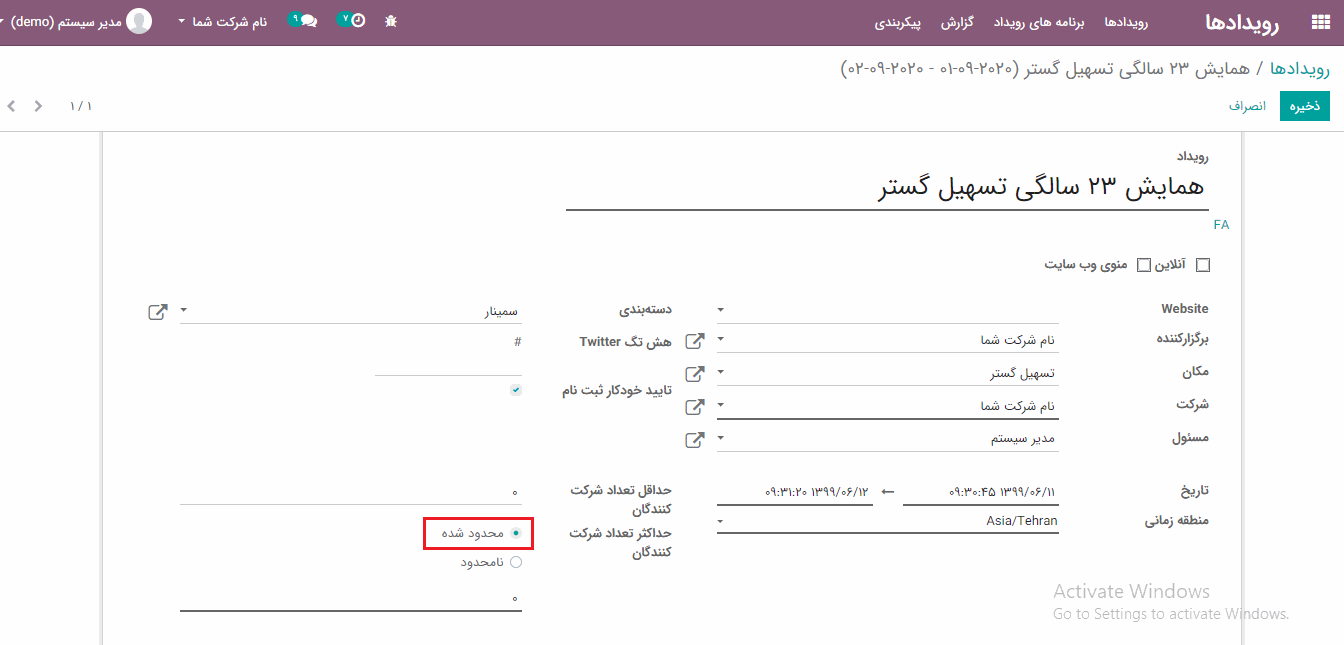This screenshot has width=1344, height=645.
Task: Open external link for مسئول field
Action: 694,439
